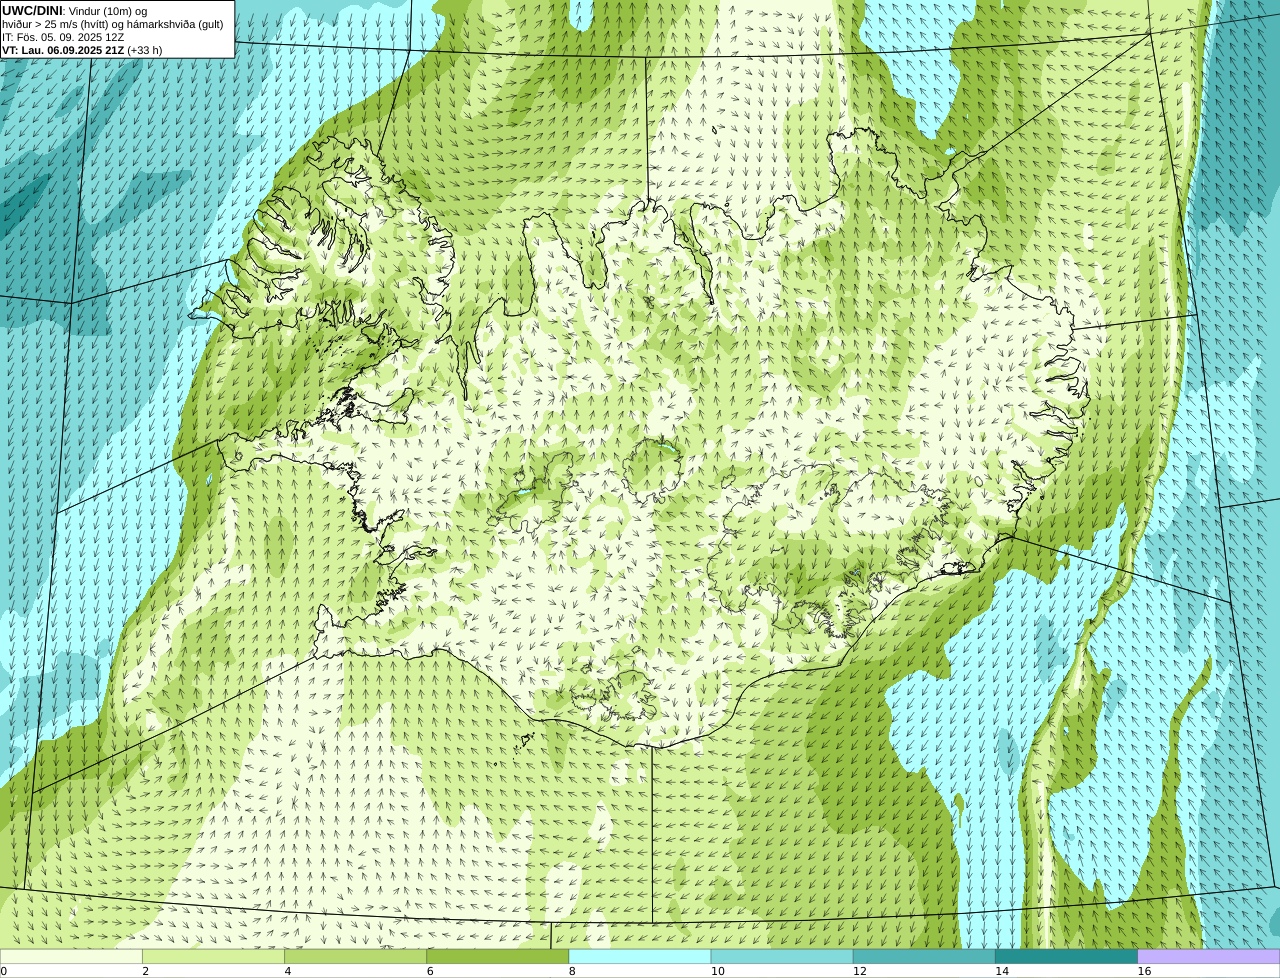The width and height of the screenshot is (1280, 978).
Task: Click the 6–8 m/s darker green legend swatch
Action: 497,956
